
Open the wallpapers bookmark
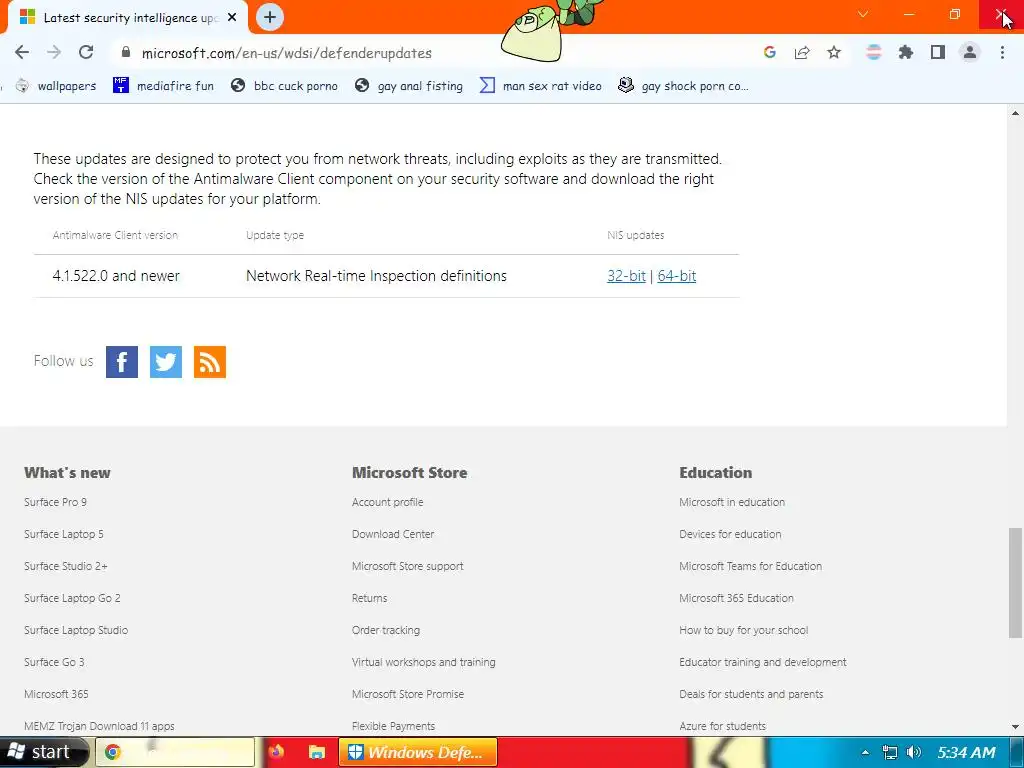click(x=56, y=86)
